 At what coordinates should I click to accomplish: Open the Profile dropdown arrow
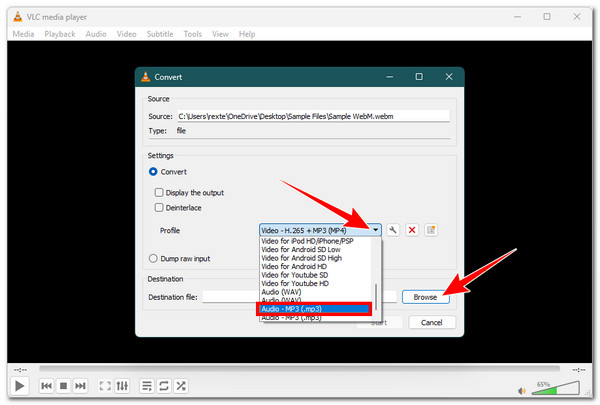tap(376, 230)
